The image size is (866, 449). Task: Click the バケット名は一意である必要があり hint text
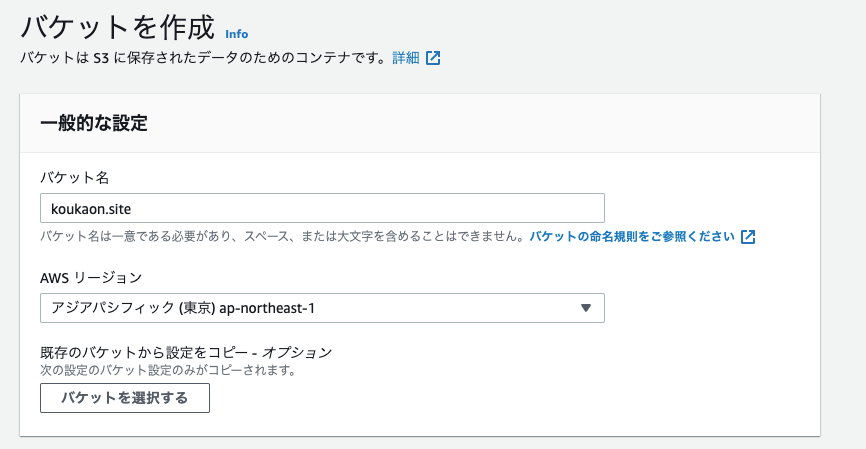(x=282, y=237)
